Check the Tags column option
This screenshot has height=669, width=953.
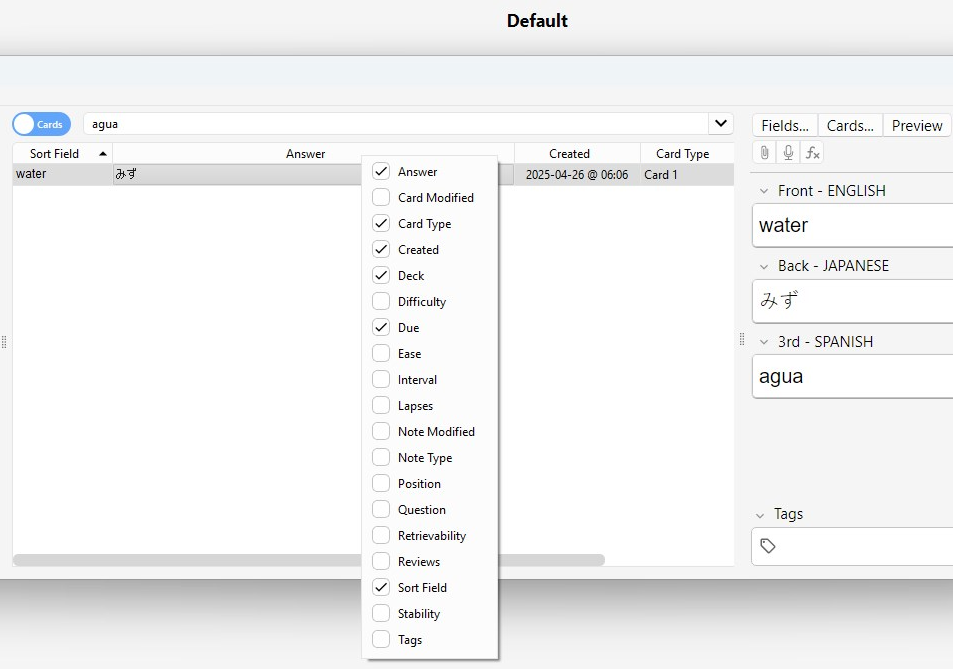[x=381, y=639]
